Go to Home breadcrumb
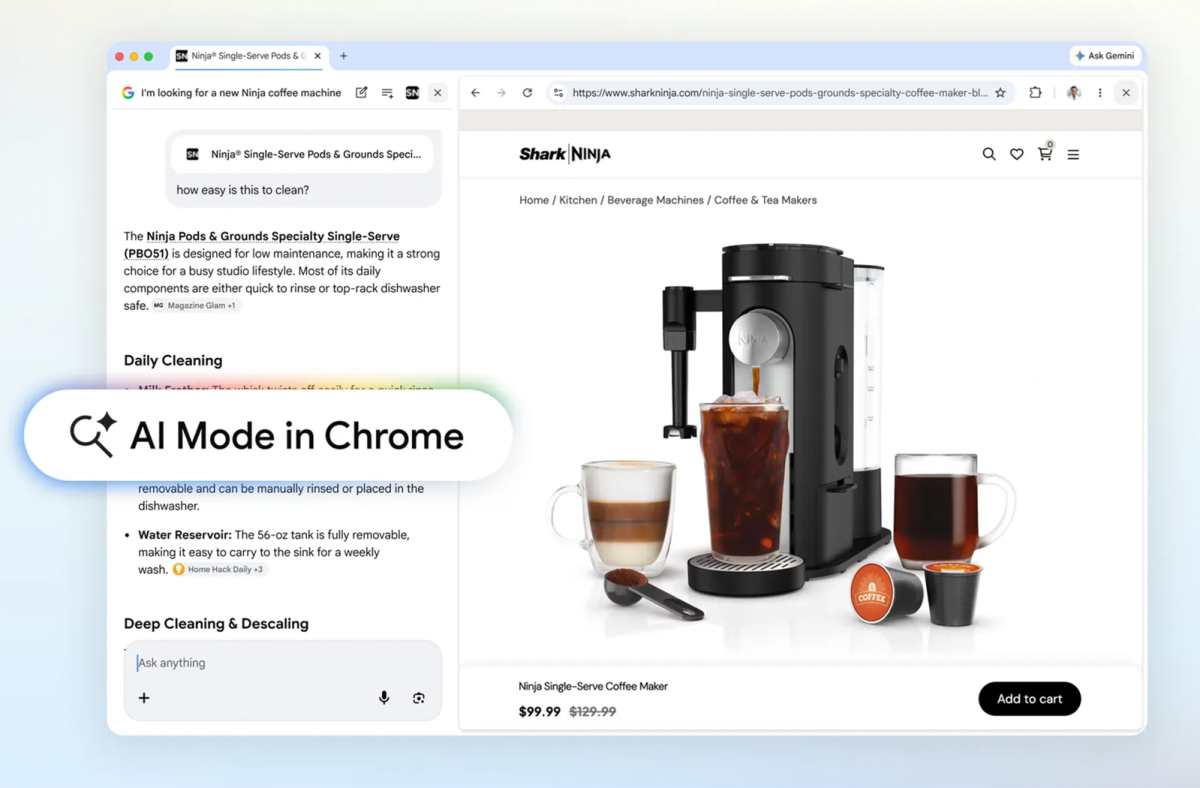Viewport: 1200px width, 788px height. [x=534, y=200]
